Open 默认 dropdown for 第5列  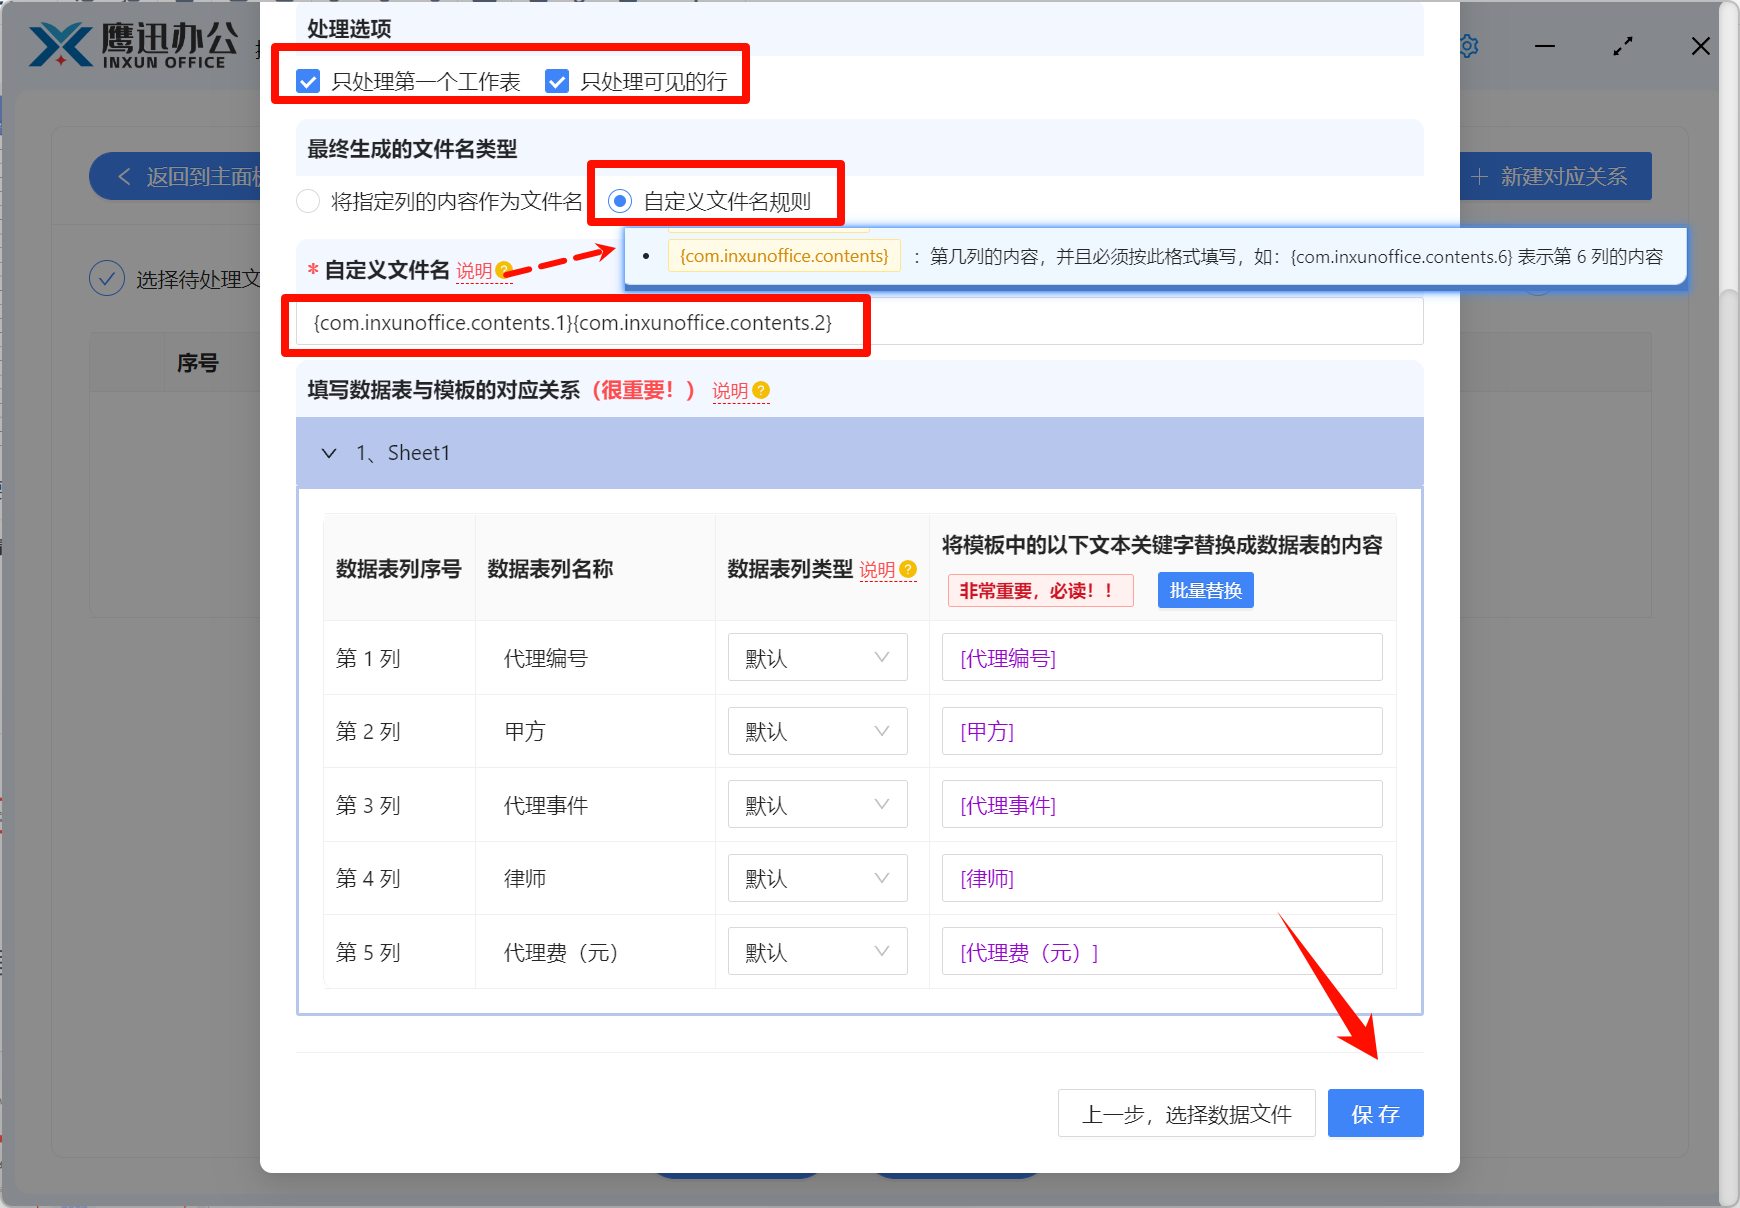[x=817, y=951]
